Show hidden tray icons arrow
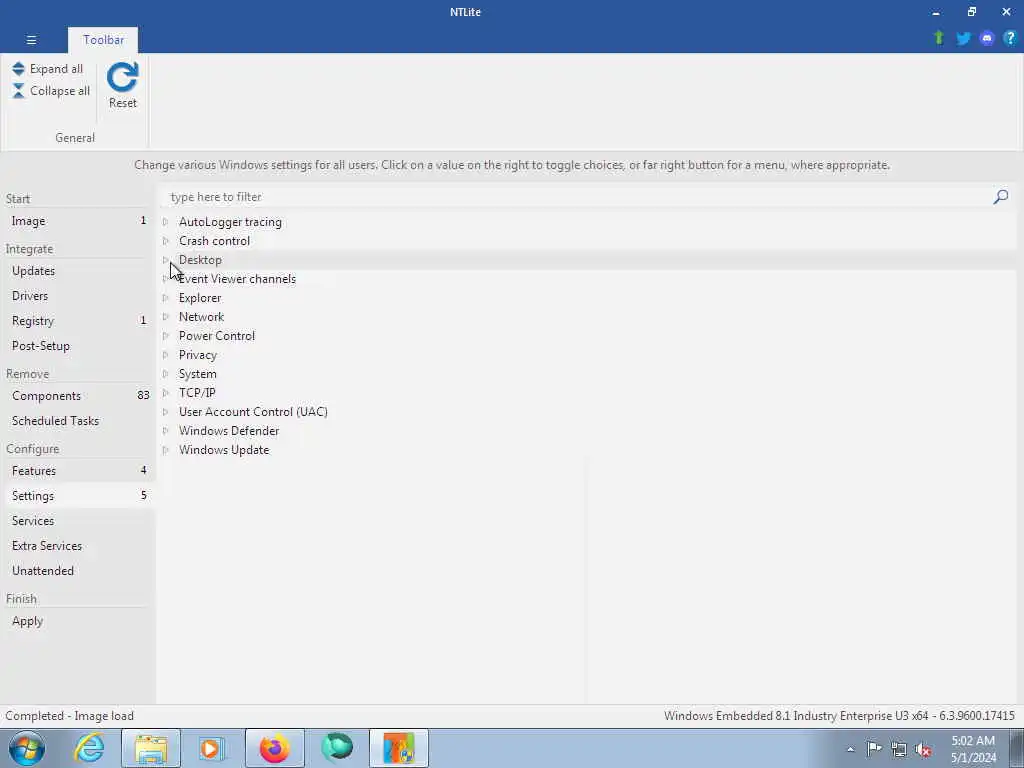Screen dimensions: 1024x768 pos(850,749)
